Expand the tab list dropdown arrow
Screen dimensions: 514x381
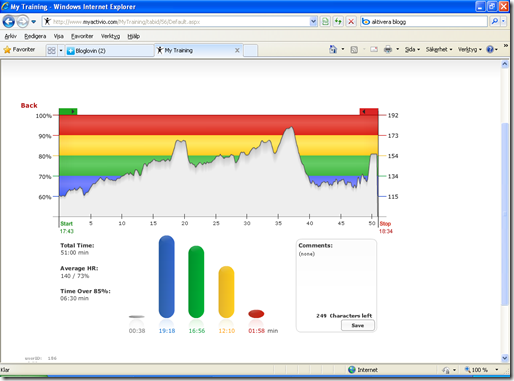[61, 51]
